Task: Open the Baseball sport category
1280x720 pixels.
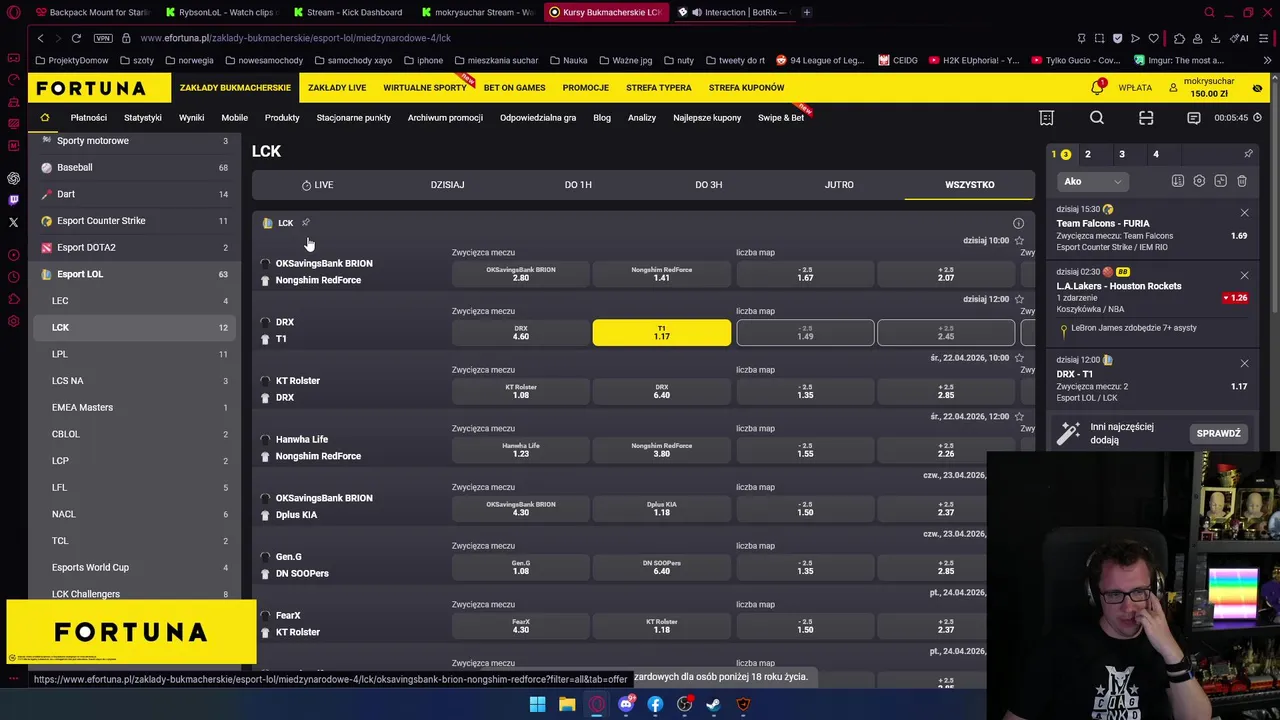Action: coord(135,167)
